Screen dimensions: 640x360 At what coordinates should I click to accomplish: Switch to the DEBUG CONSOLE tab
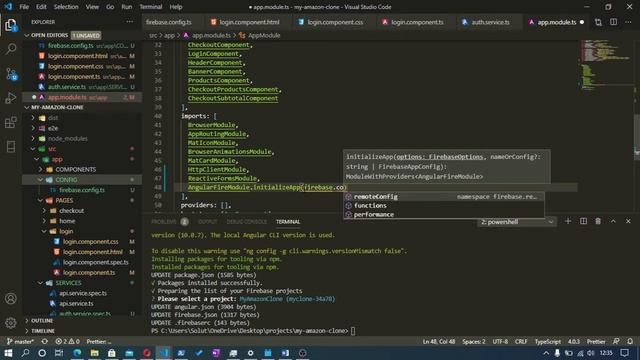(247, 222)
